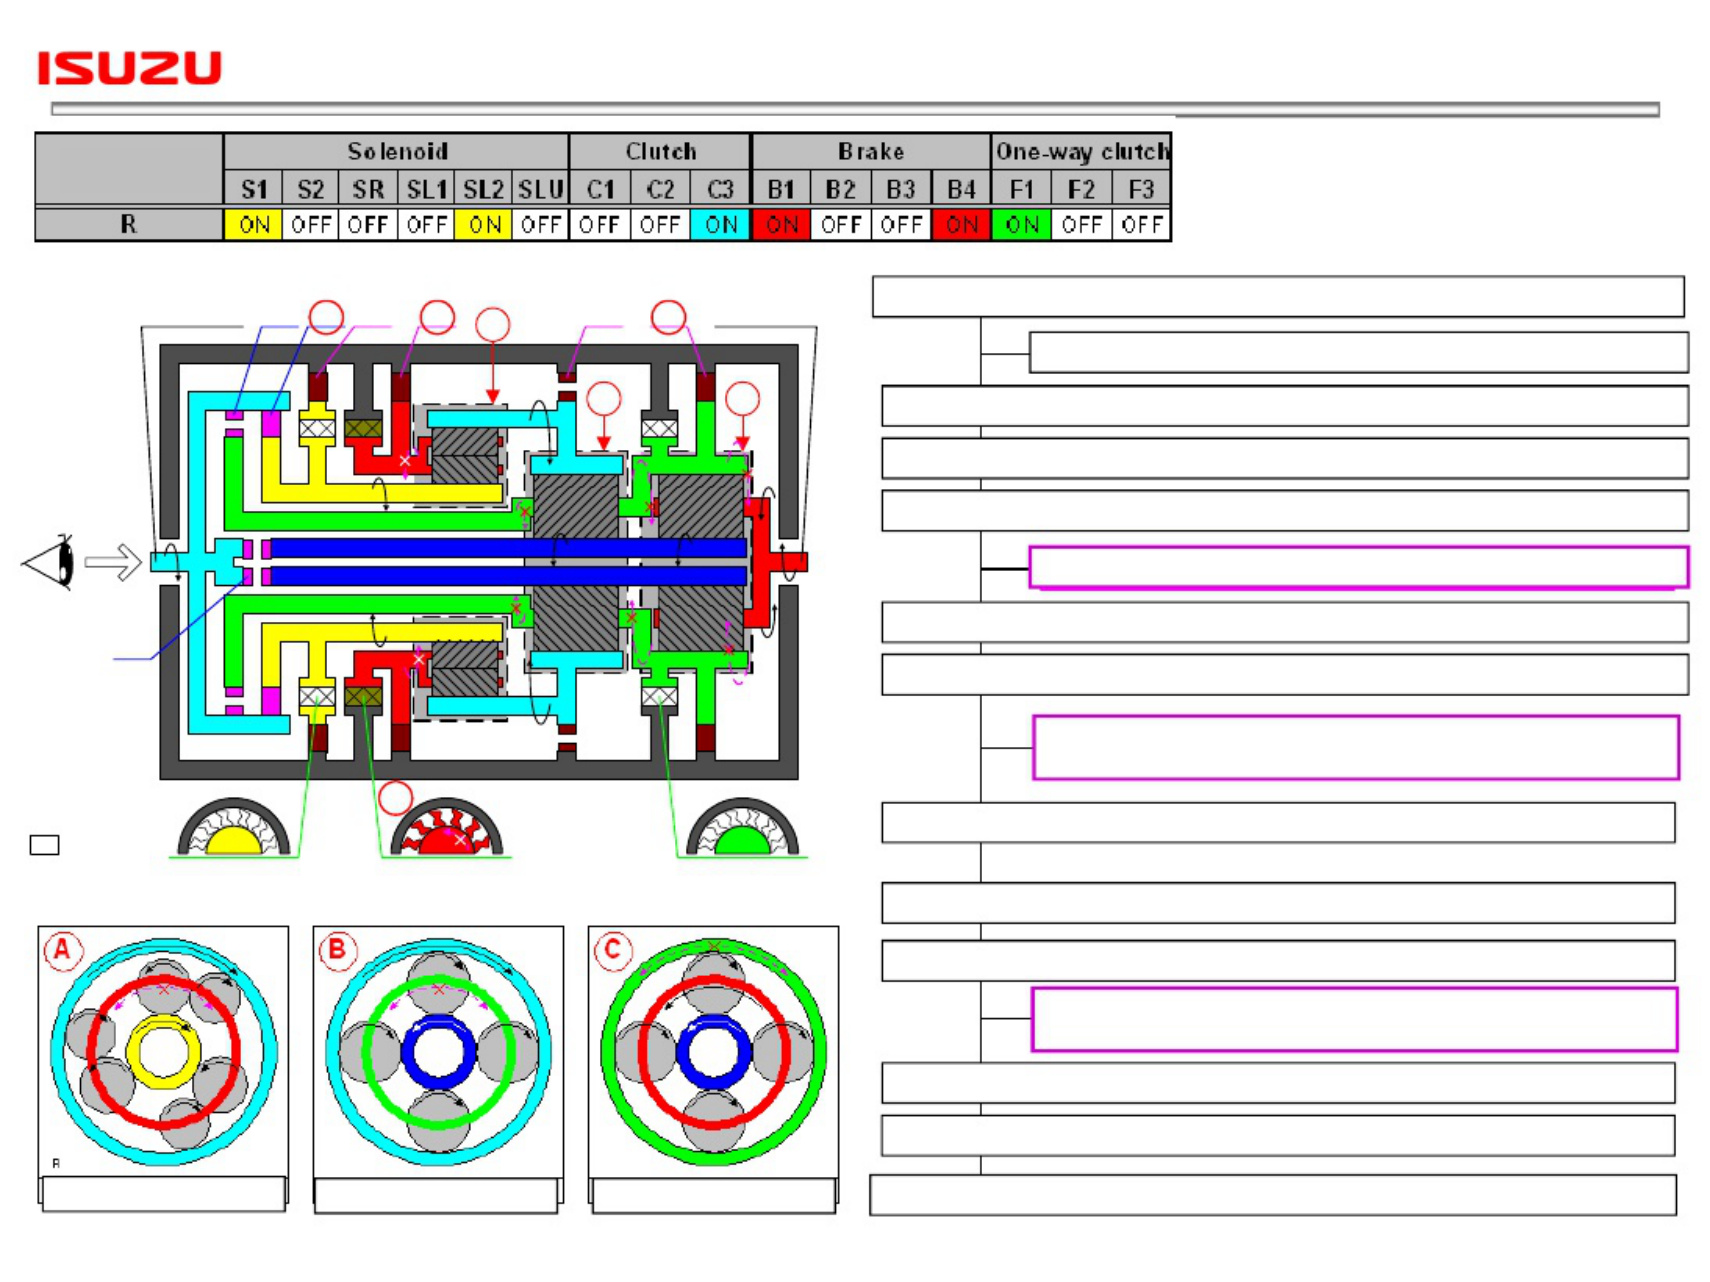Image resolution: width=1710 pixels, height=1282 pixels.
Task: Click the Clutch column group header
Action: (x=660, y=152)
